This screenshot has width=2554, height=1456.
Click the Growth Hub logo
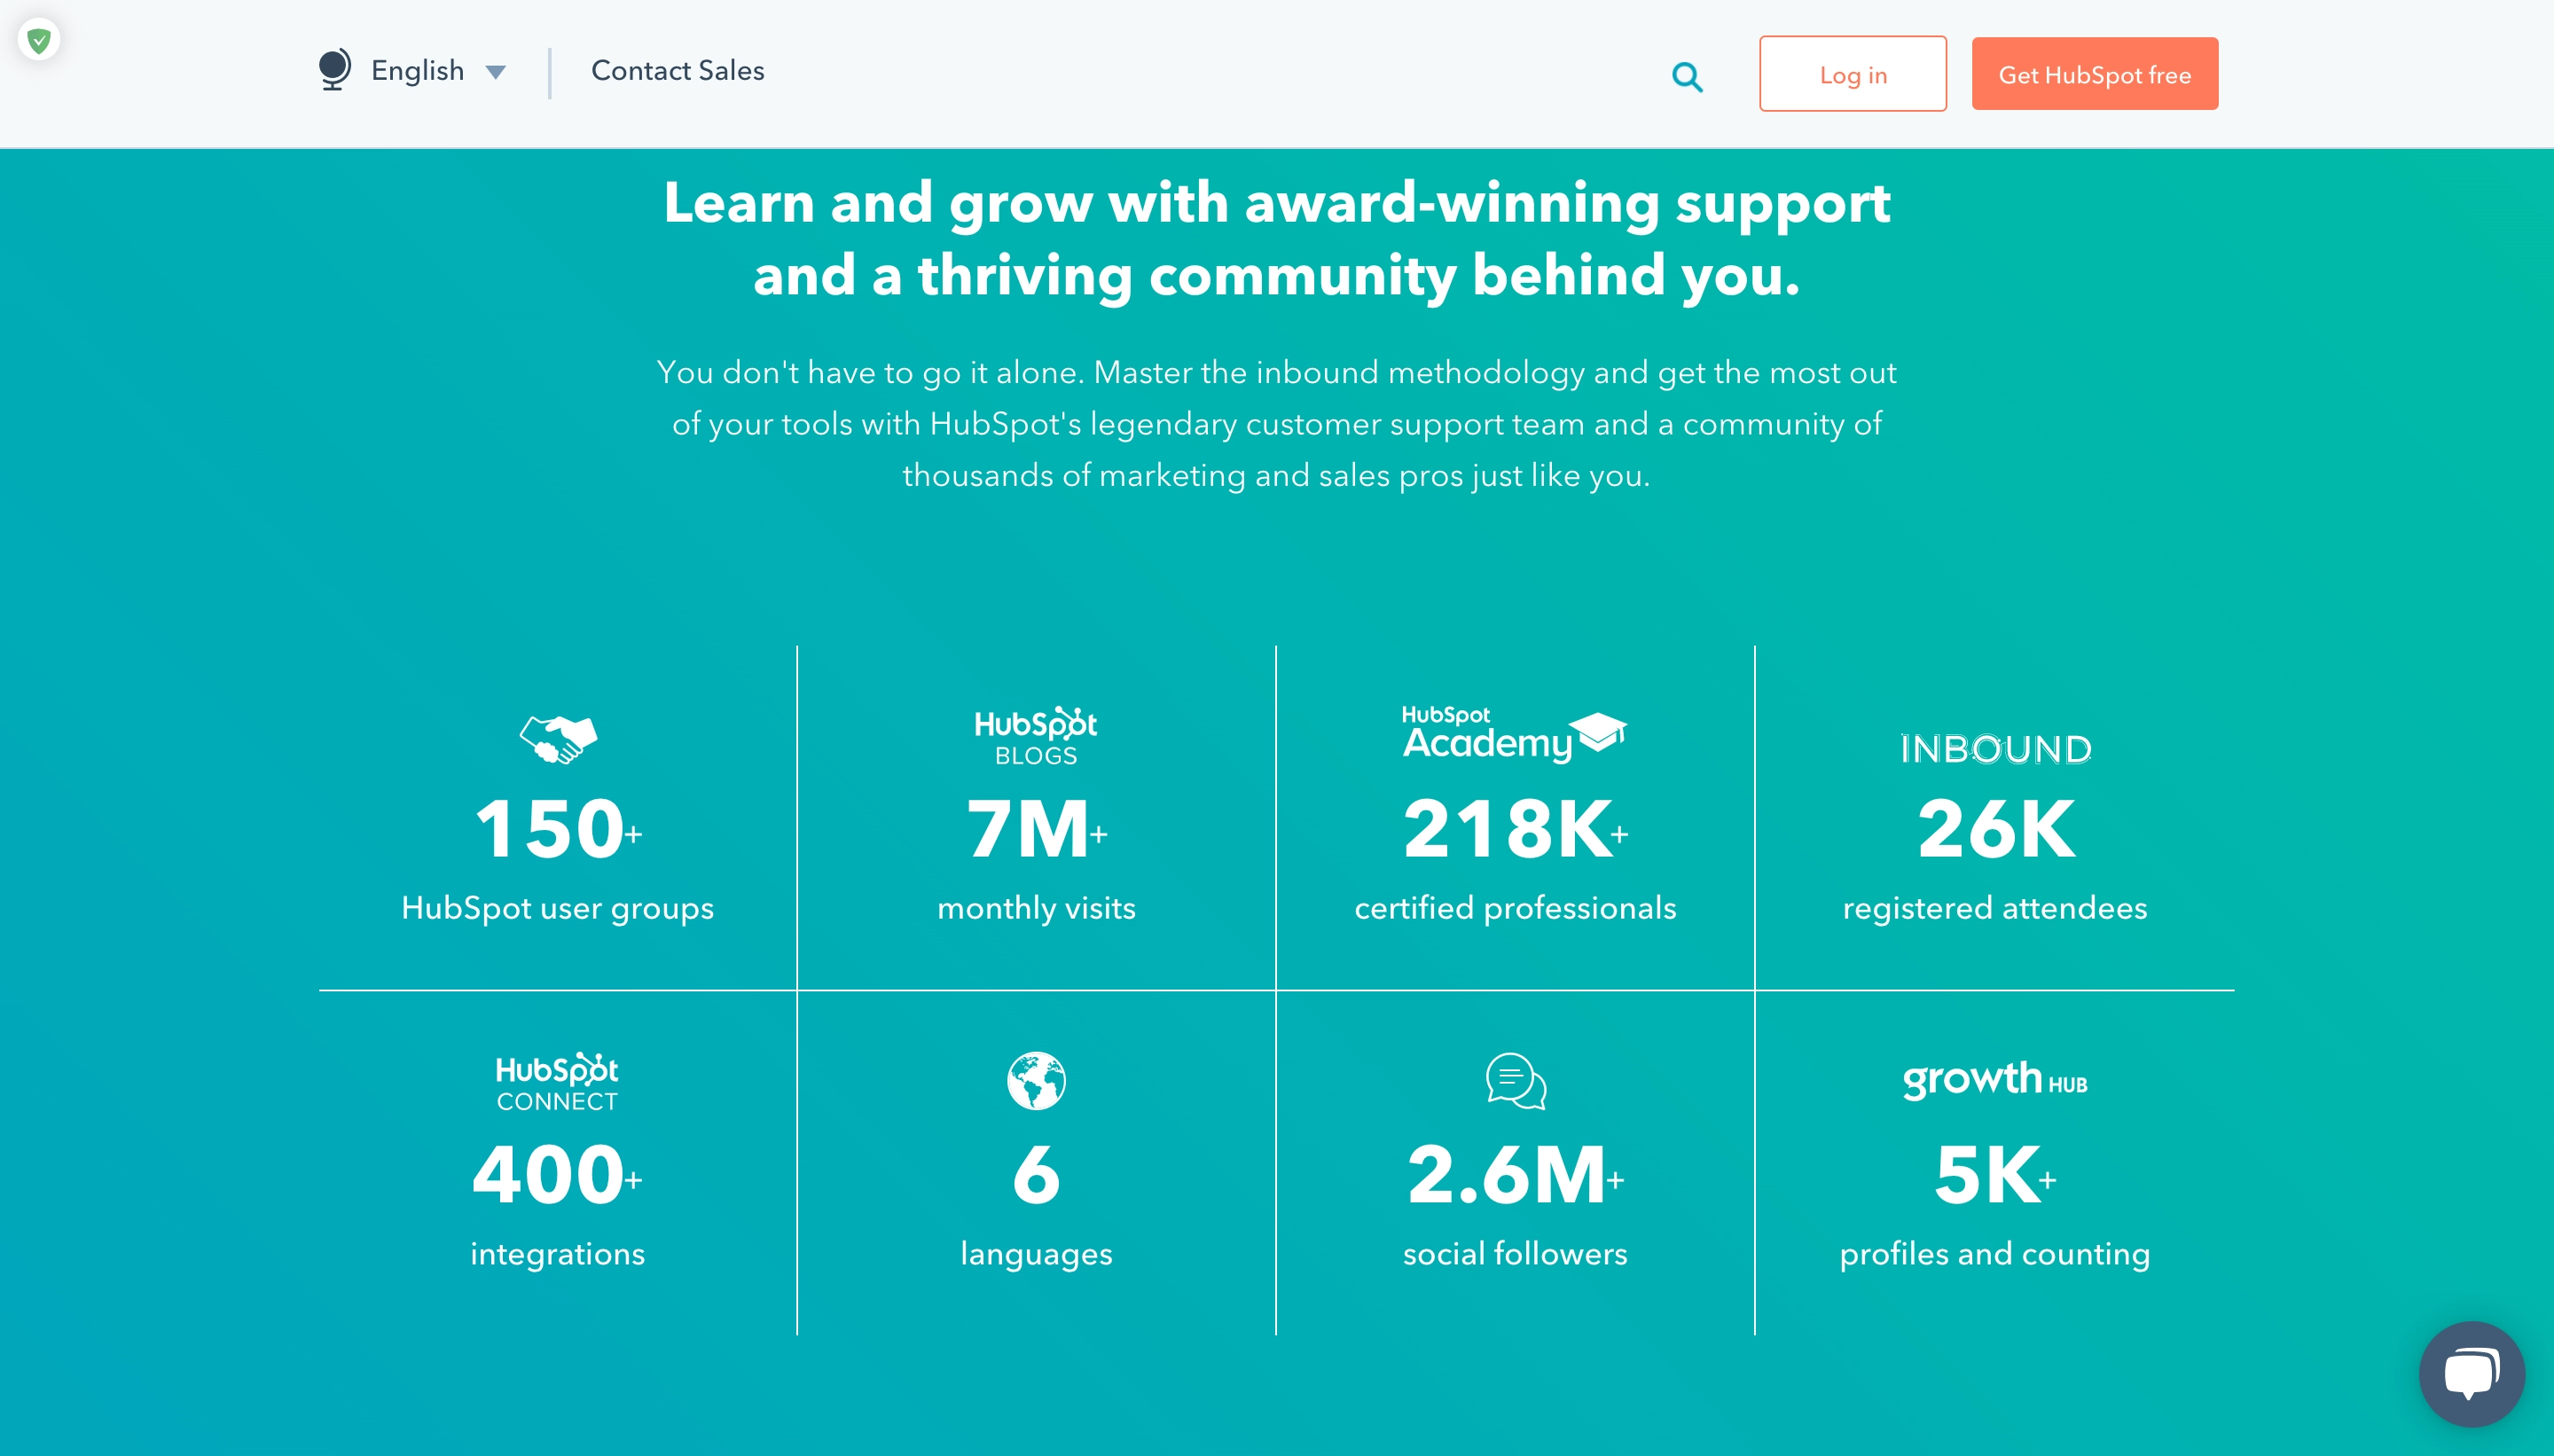(1994, 1080)
